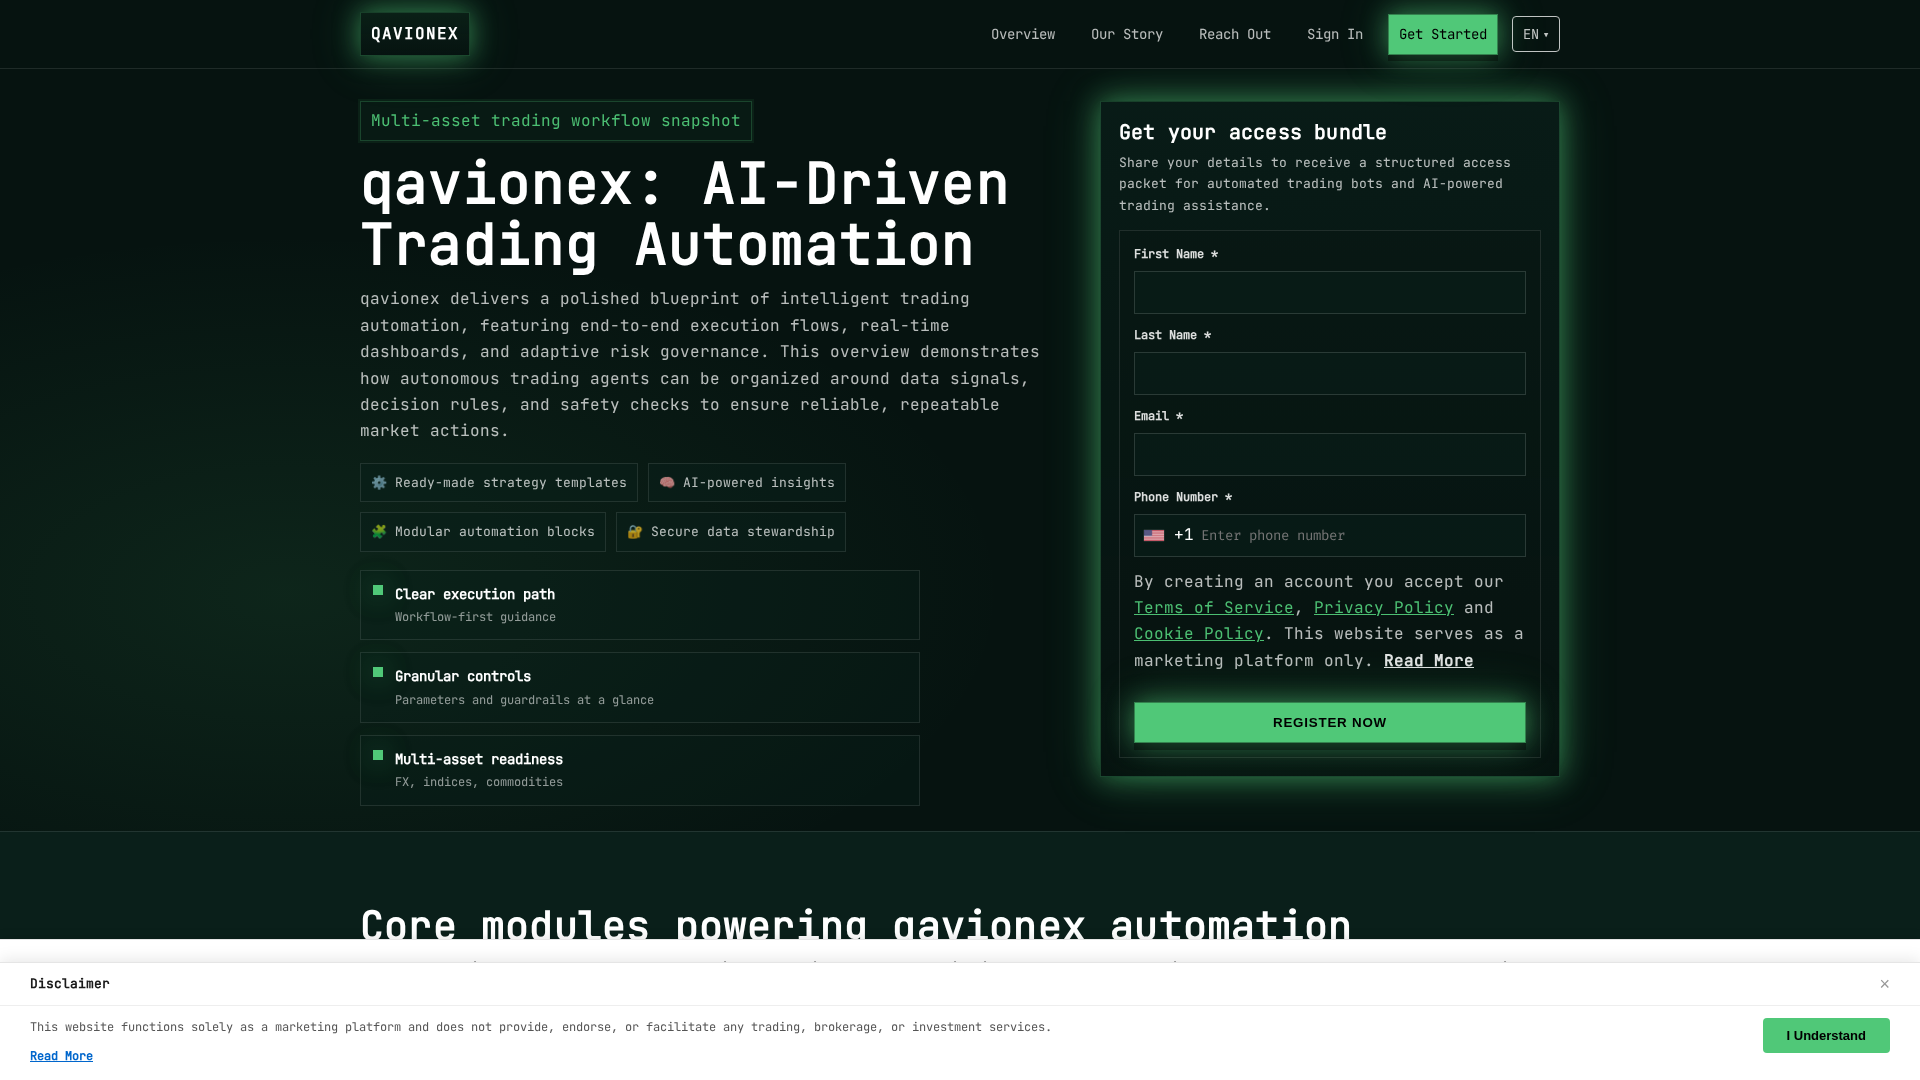Viewport: 1920px width, 1080px height.
Task: Click the brain icon on AI-powered insights
Action: (x=667, y=483)
